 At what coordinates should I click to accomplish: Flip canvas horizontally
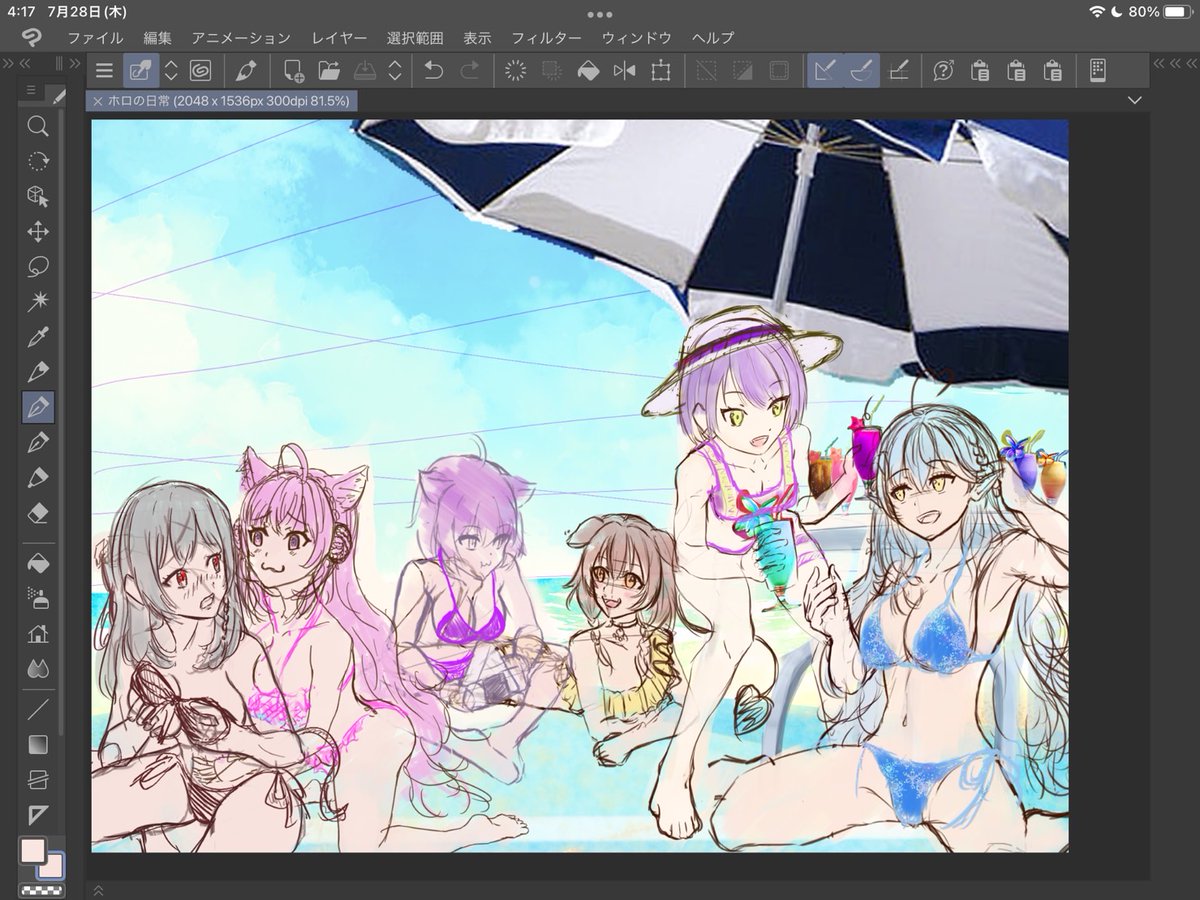pos(624,70)
